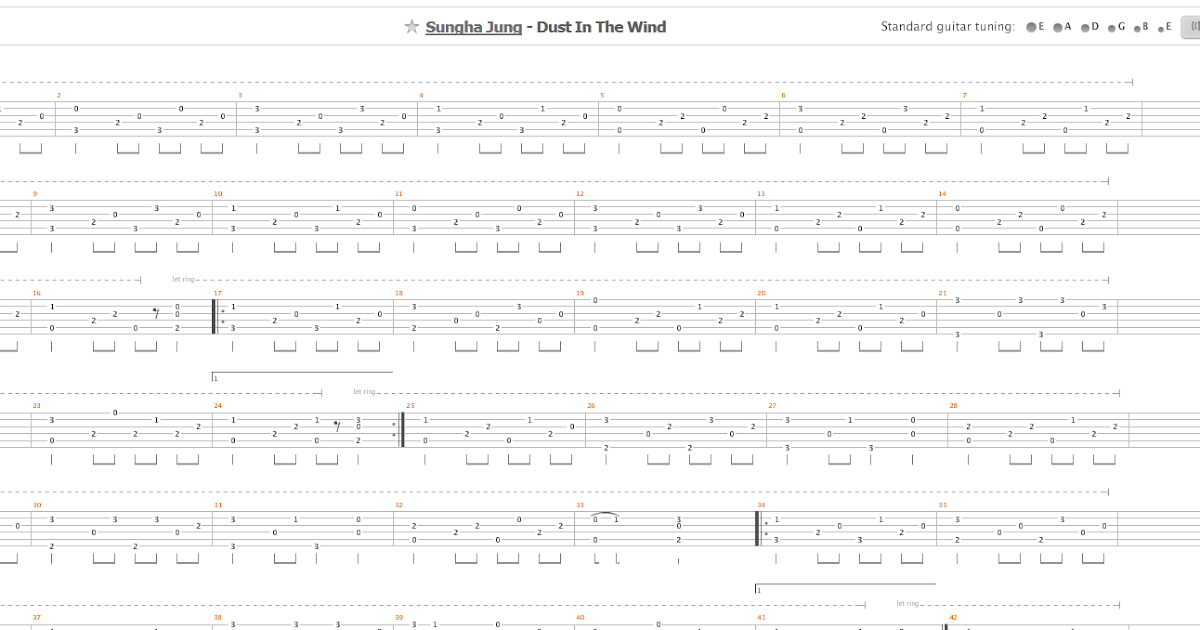Screen dimensions: 1200x630
Task: Click the favorite star next to the title
Action: coord(411,27)
